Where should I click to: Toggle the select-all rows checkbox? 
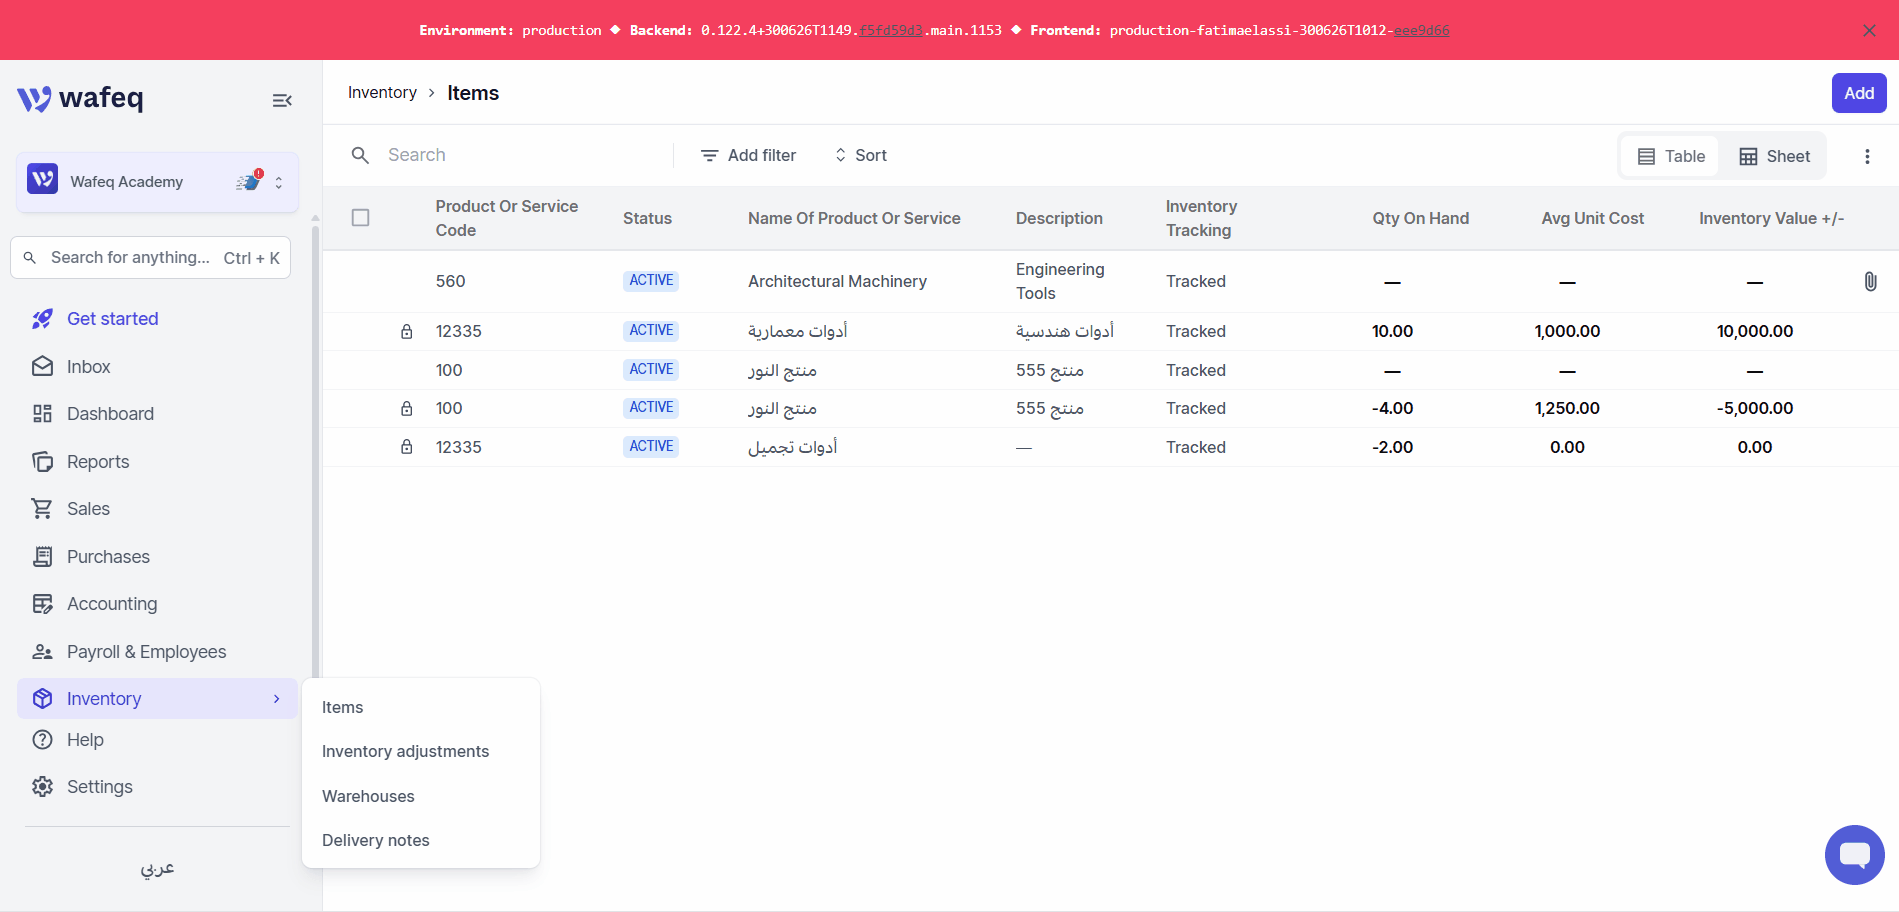pyautogui.click(x=361, y=218)
